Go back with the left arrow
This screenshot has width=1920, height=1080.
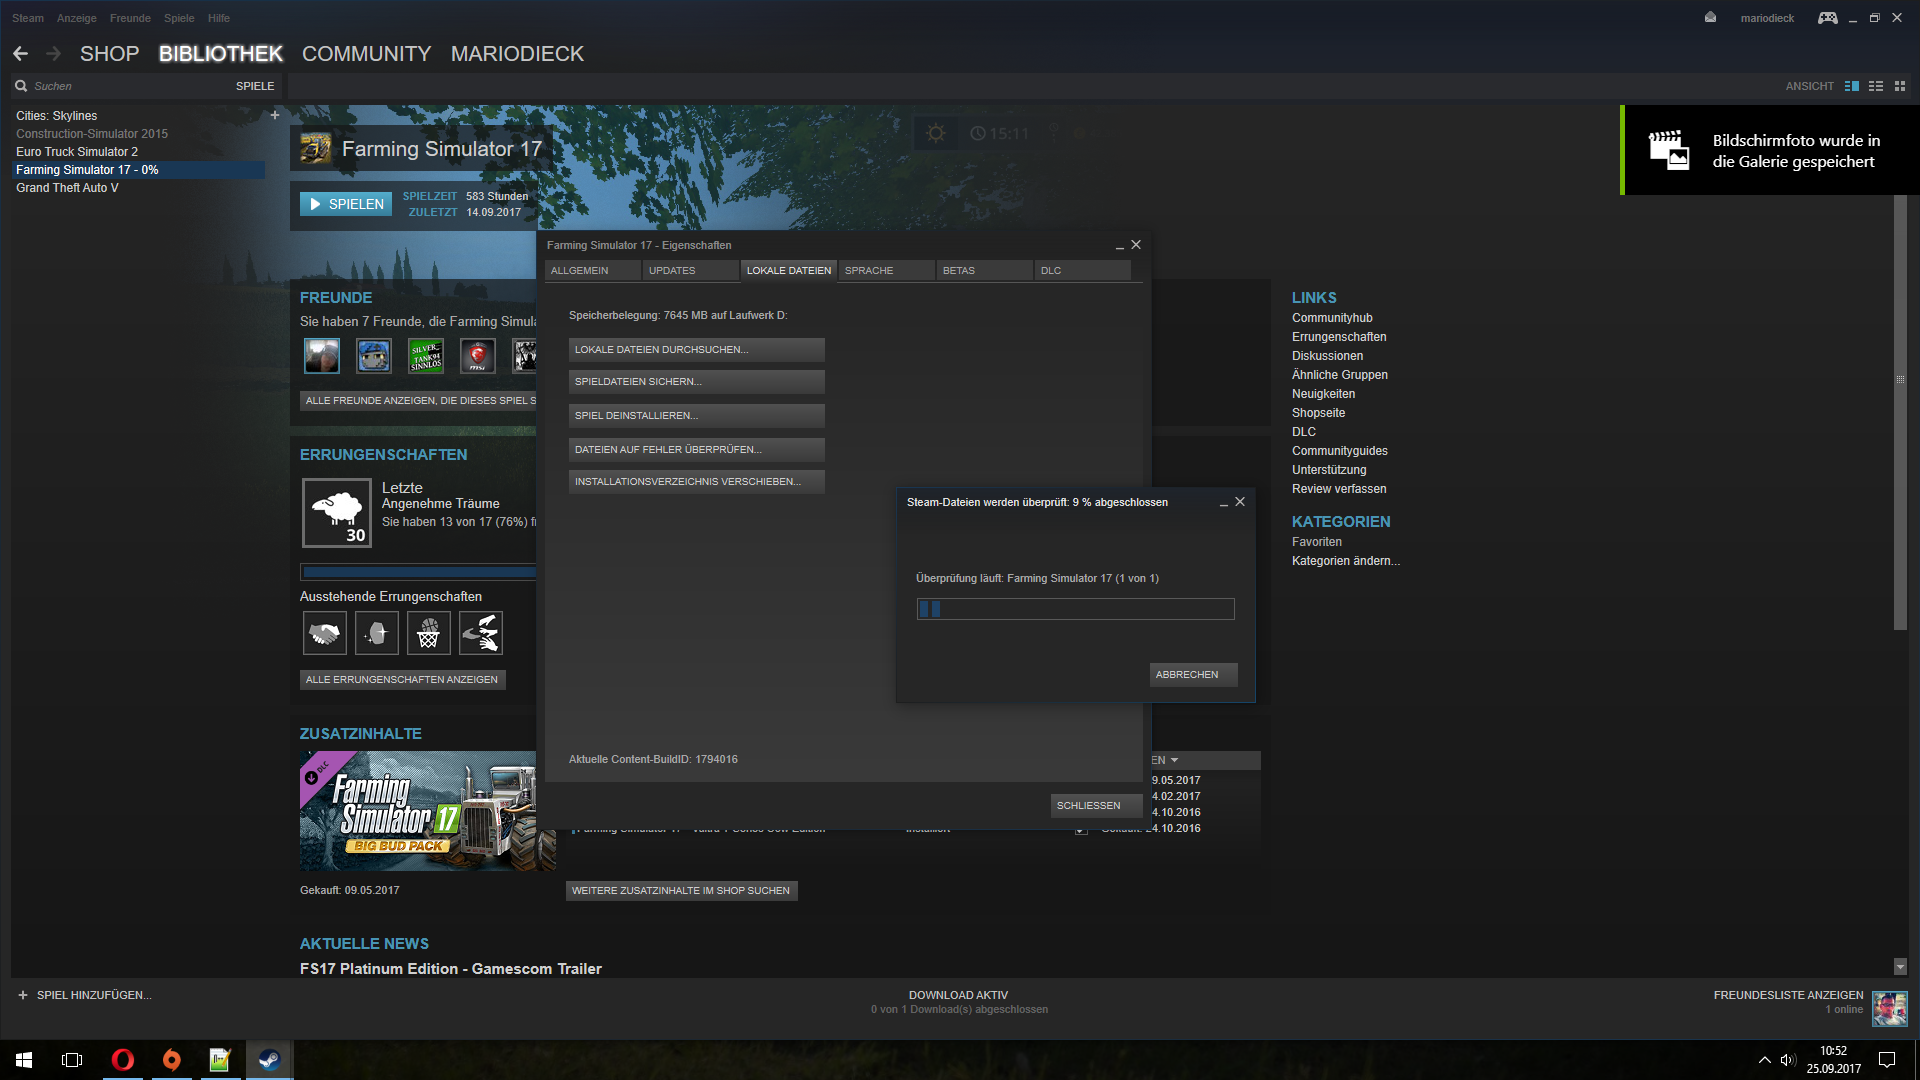pyautogui.click(x=21, y=54)
